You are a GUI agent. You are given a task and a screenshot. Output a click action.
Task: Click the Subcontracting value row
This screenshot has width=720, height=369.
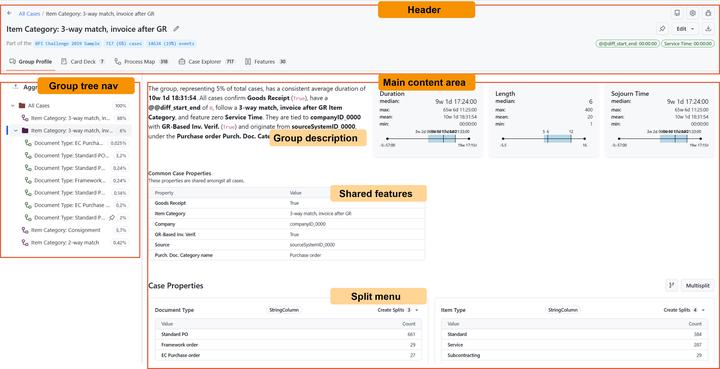[x=574, y=355]
